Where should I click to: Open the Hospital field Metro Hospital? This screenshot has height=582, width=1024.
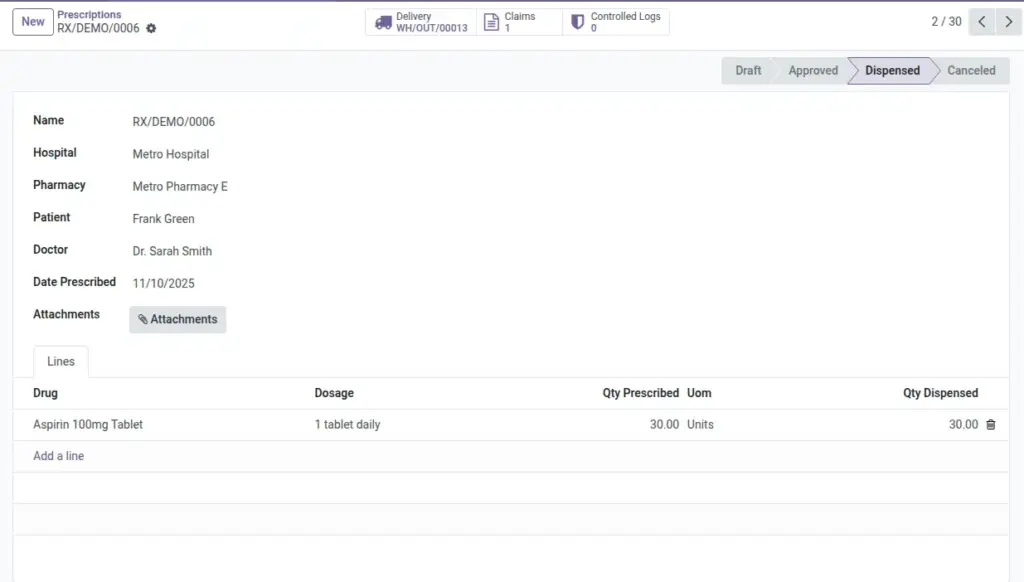point(170,154)
